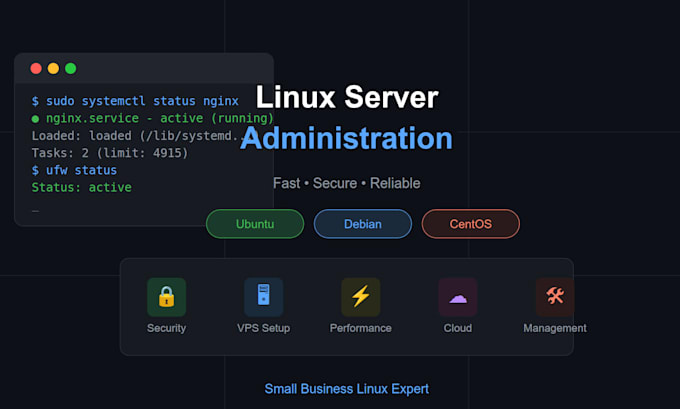Select the CentOS pill button
The width and height of the screenshot is (680, 409).
point(471,224)
